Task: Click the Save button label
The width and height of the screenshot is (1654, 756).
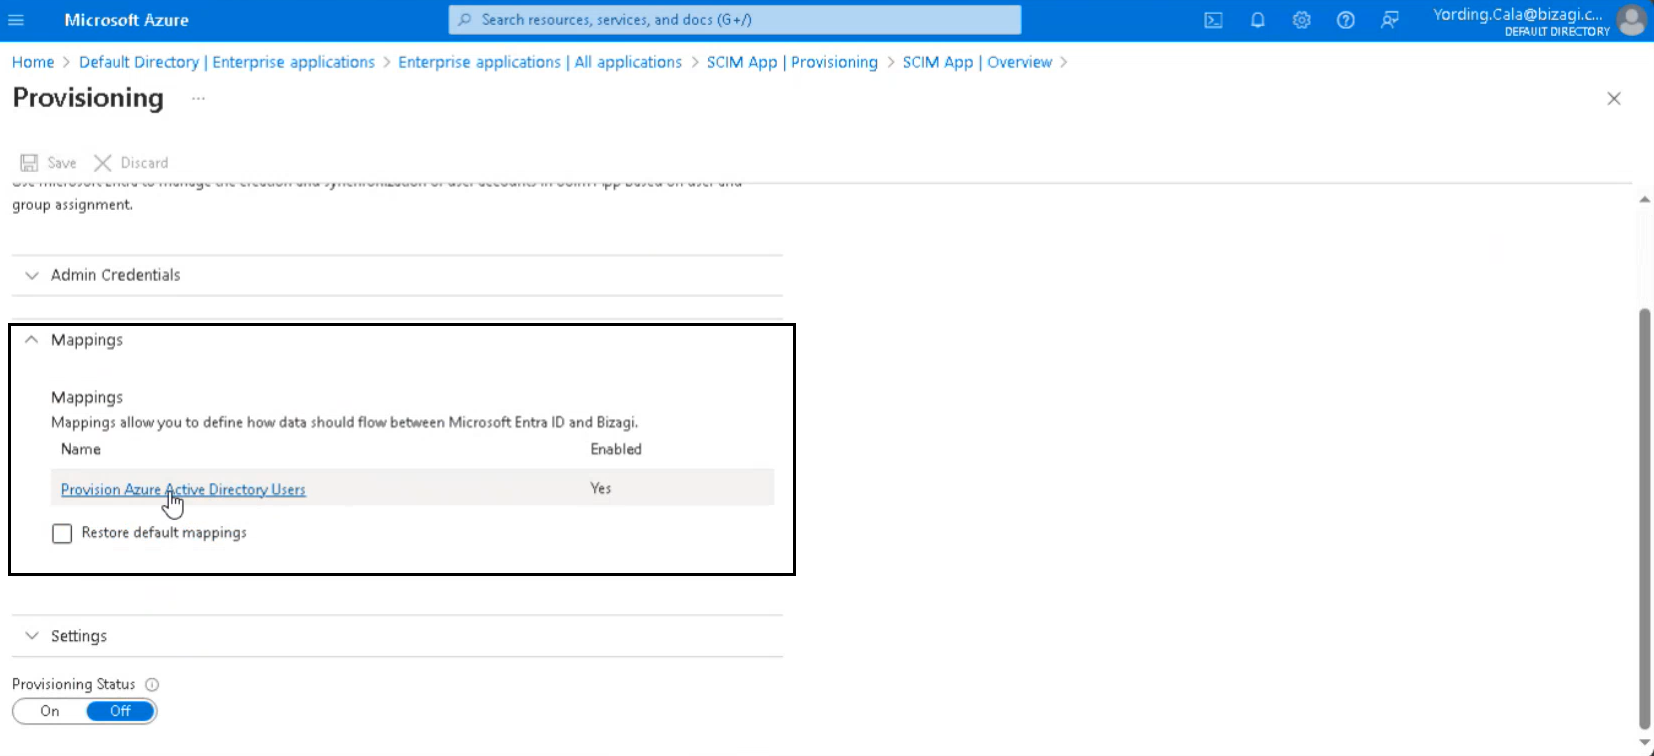Action: (x=62, y=163)
